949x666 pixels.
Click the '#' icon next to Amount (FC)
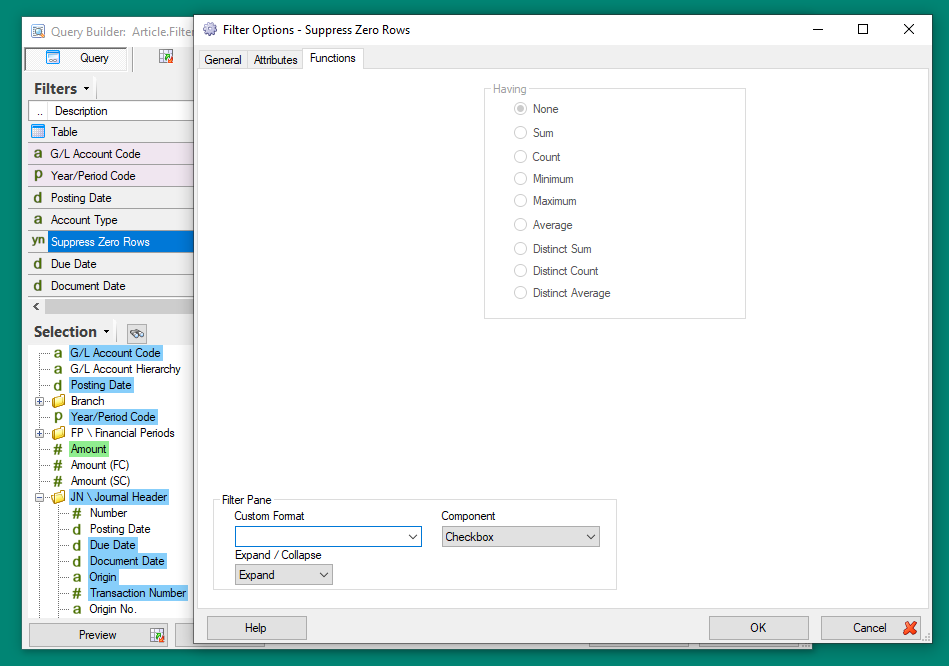tap(58, 465)
